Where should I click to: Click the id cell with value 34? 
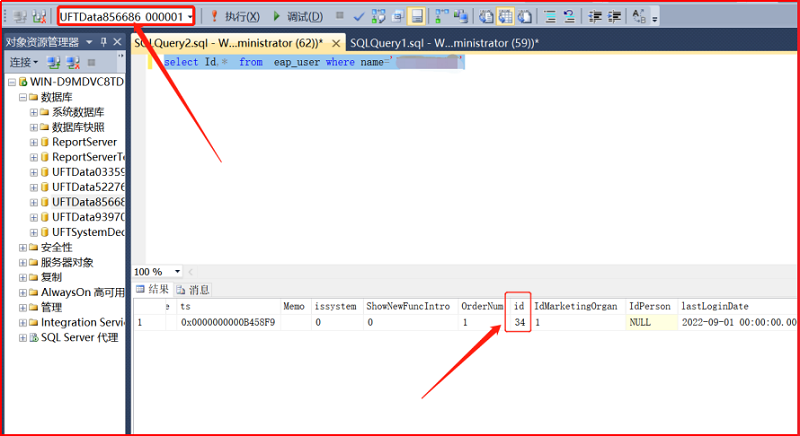(x=519, y=322)
